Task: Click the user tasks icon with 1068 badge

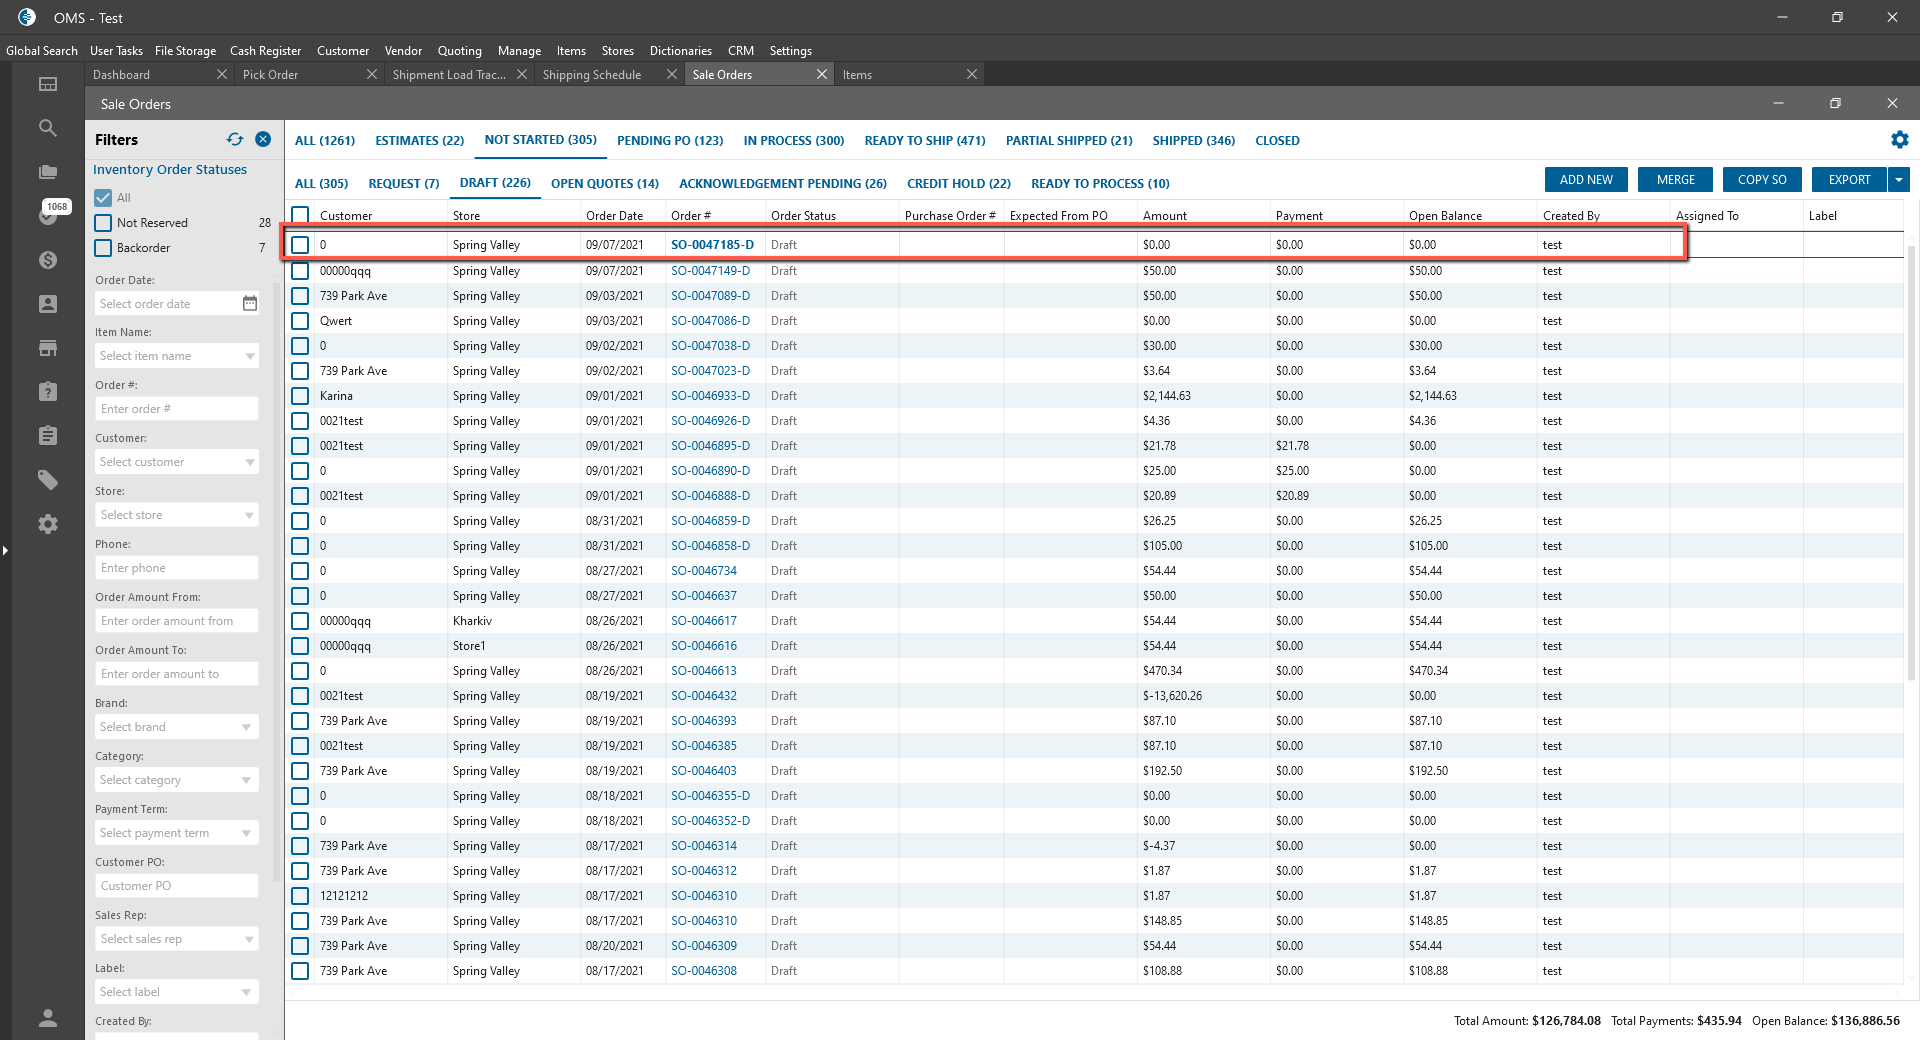Action: click(47, 215)
